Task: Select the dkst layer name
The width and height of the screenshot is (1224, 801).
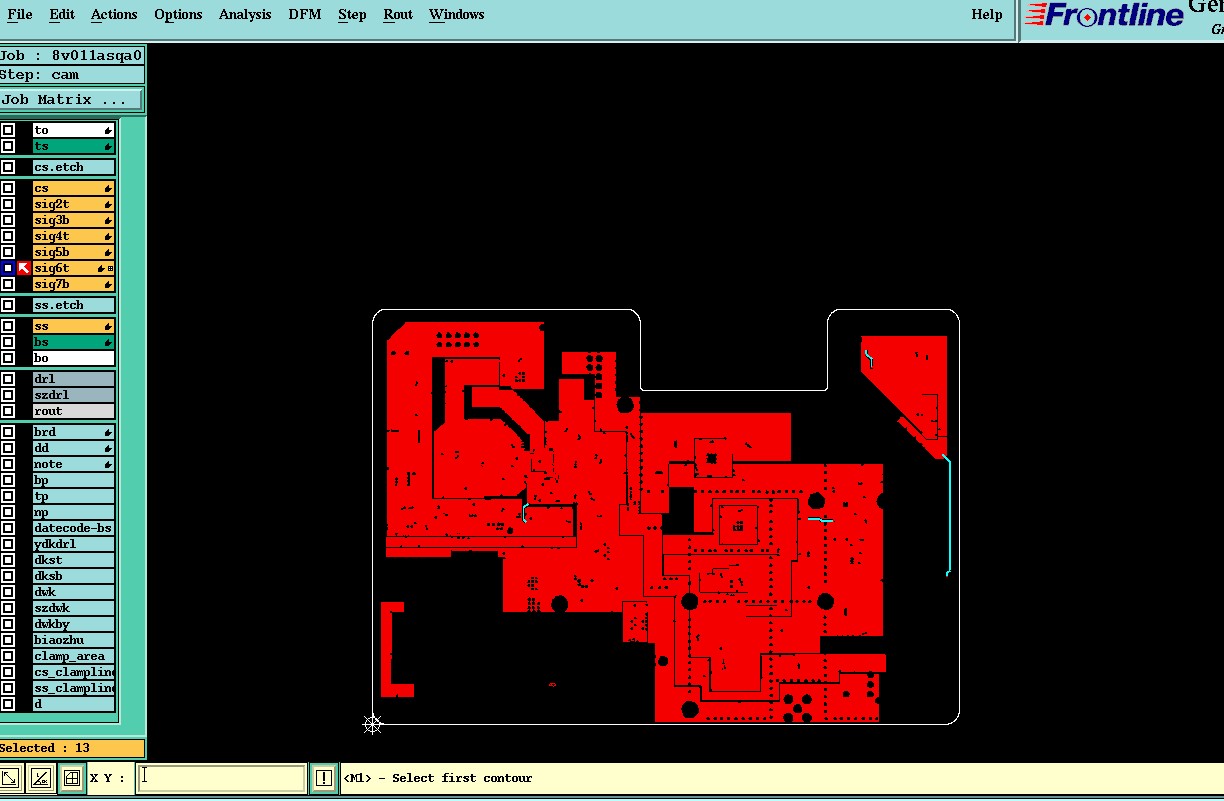Action: click(x=73, y=560)
